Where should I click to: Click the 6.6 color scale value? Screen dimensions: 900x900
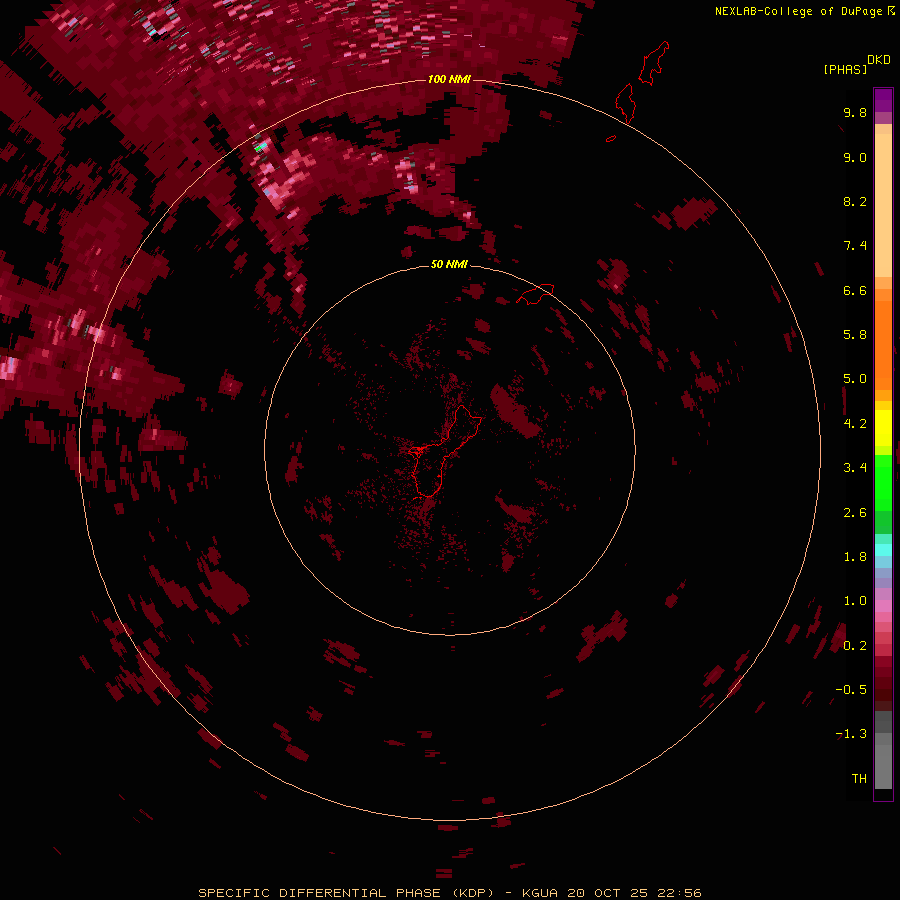(855, 290)
